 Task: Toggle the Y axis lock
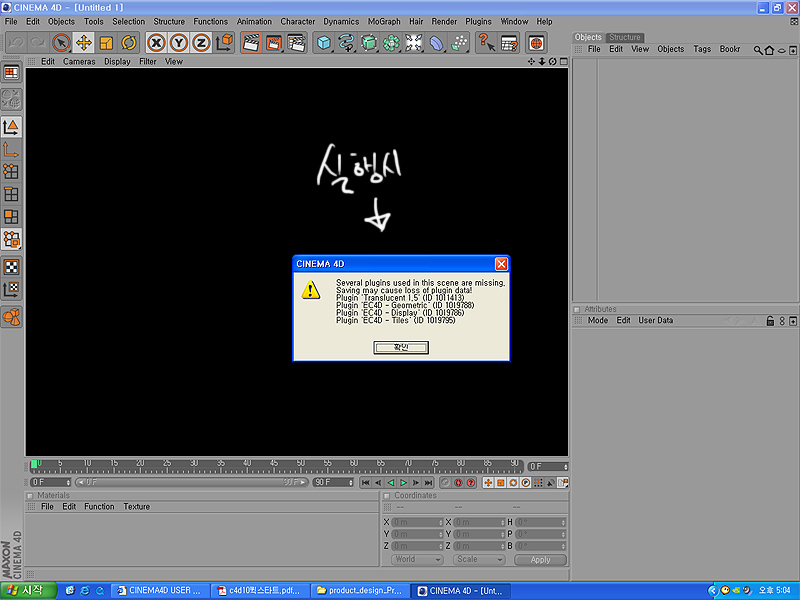coord(179,43)
